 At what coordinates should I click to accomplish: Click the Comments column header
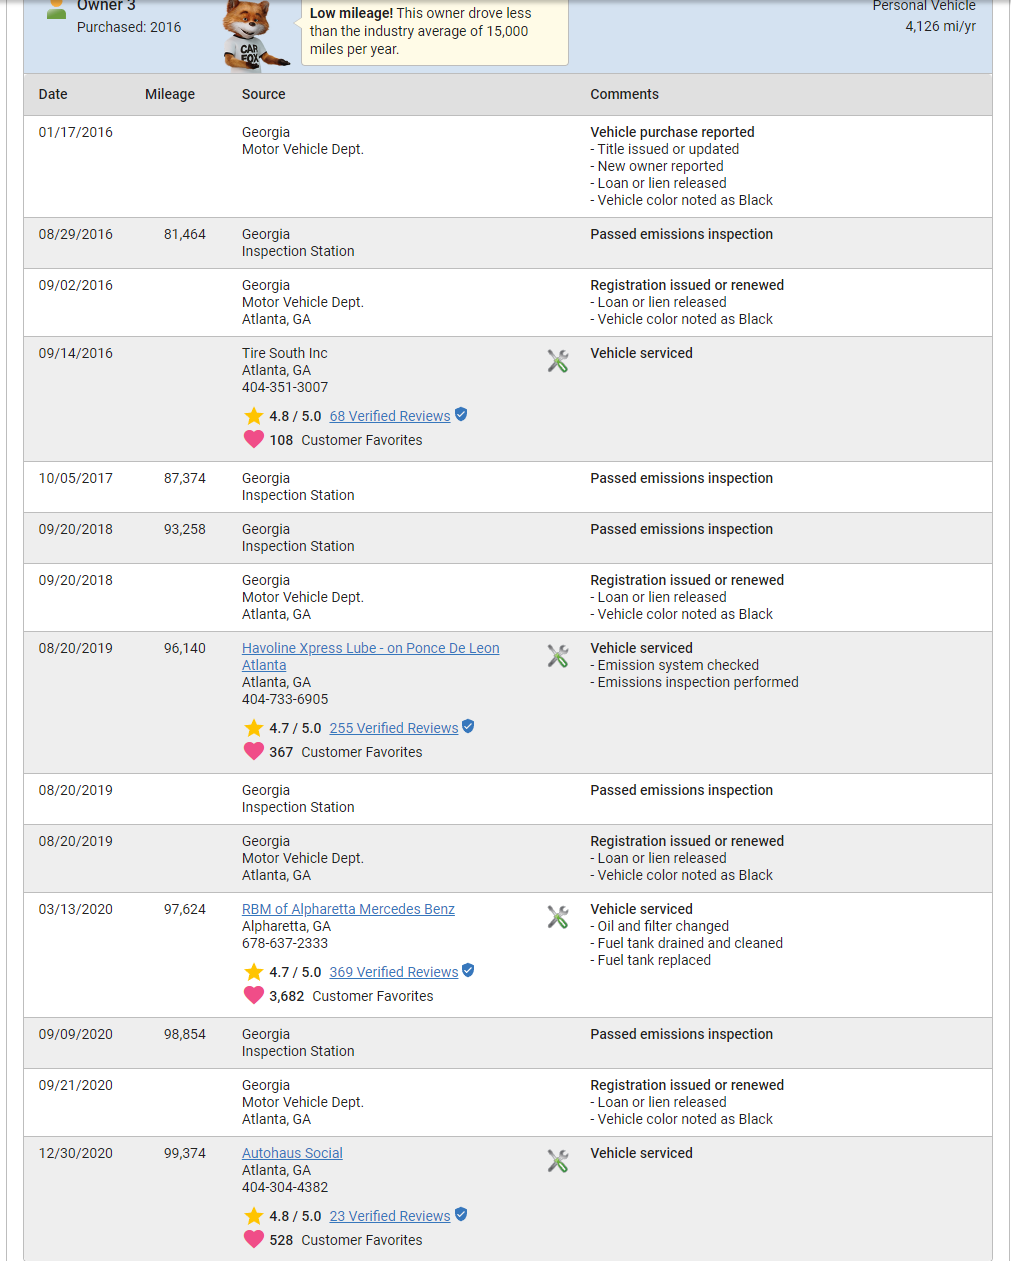tap(625, 94)
